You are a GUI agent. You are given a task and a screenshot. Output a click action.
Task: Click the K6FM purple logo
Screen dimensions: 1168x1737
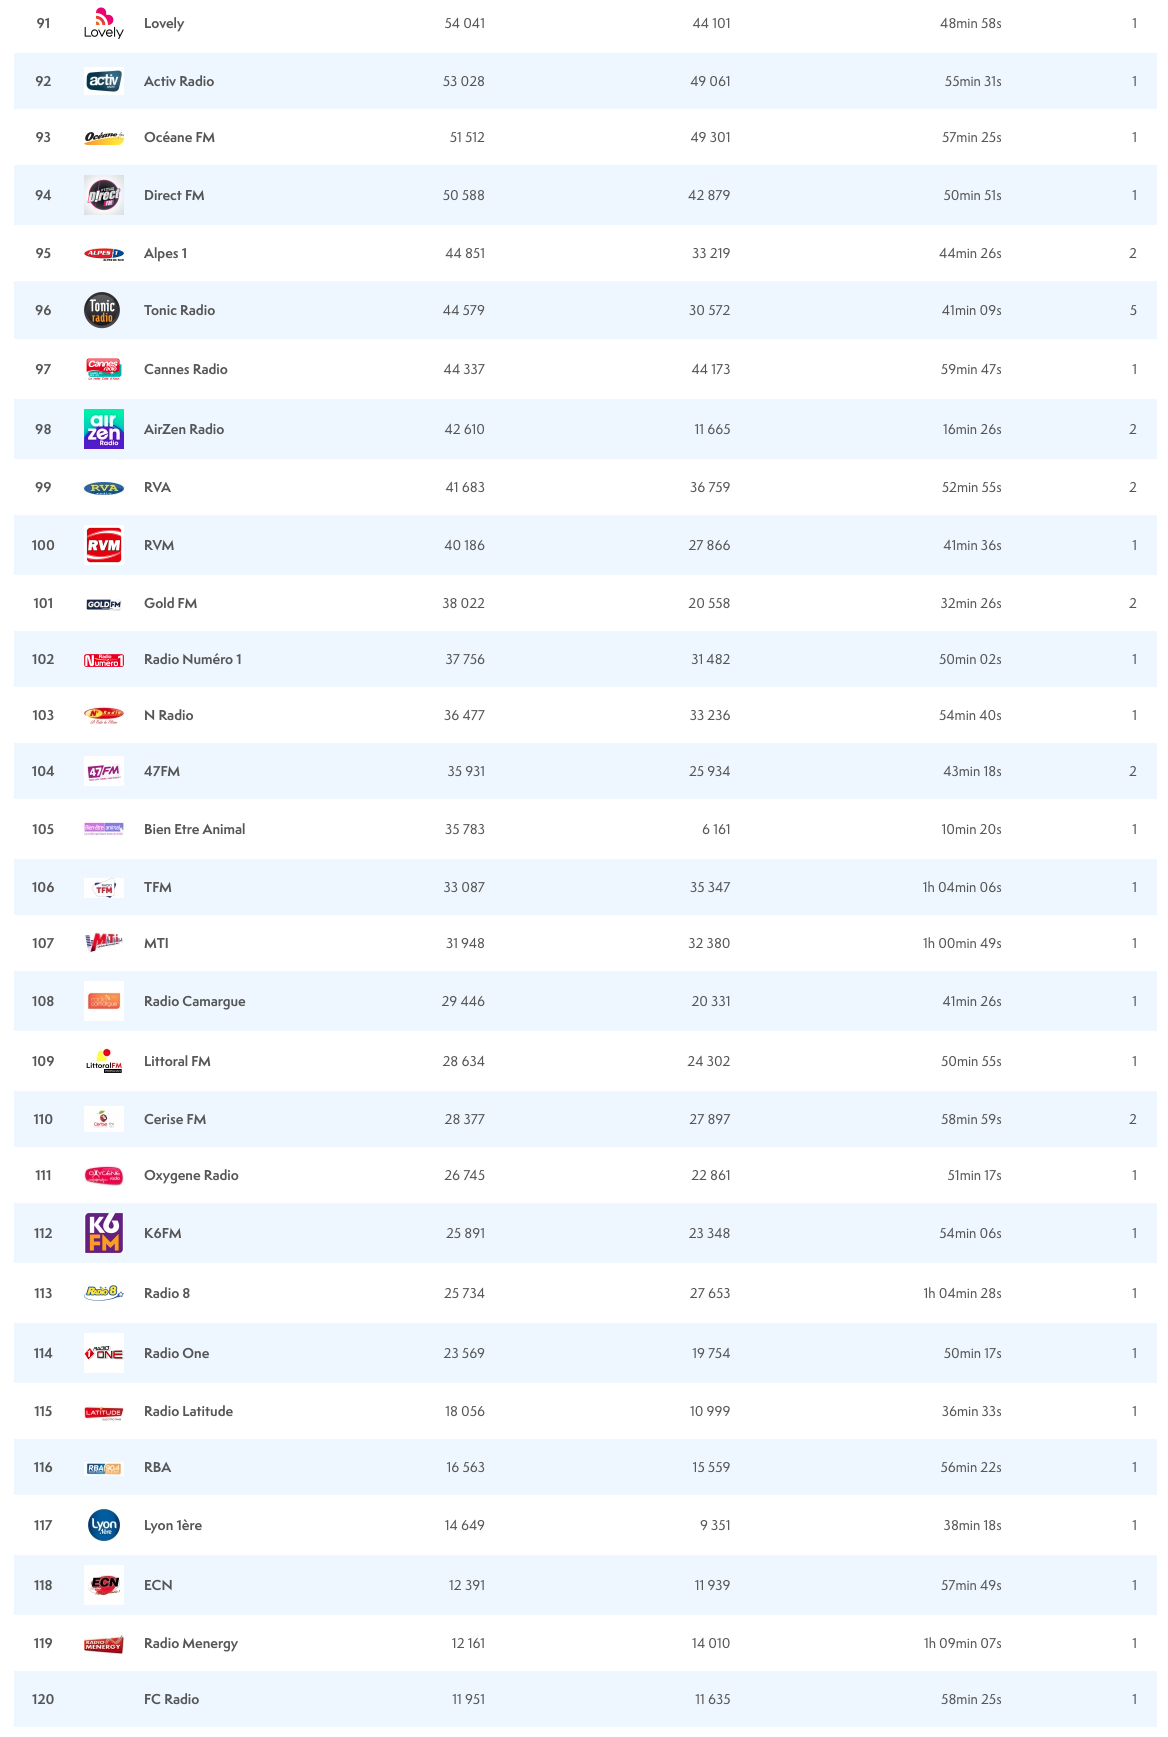click(x=104, y=1233)
